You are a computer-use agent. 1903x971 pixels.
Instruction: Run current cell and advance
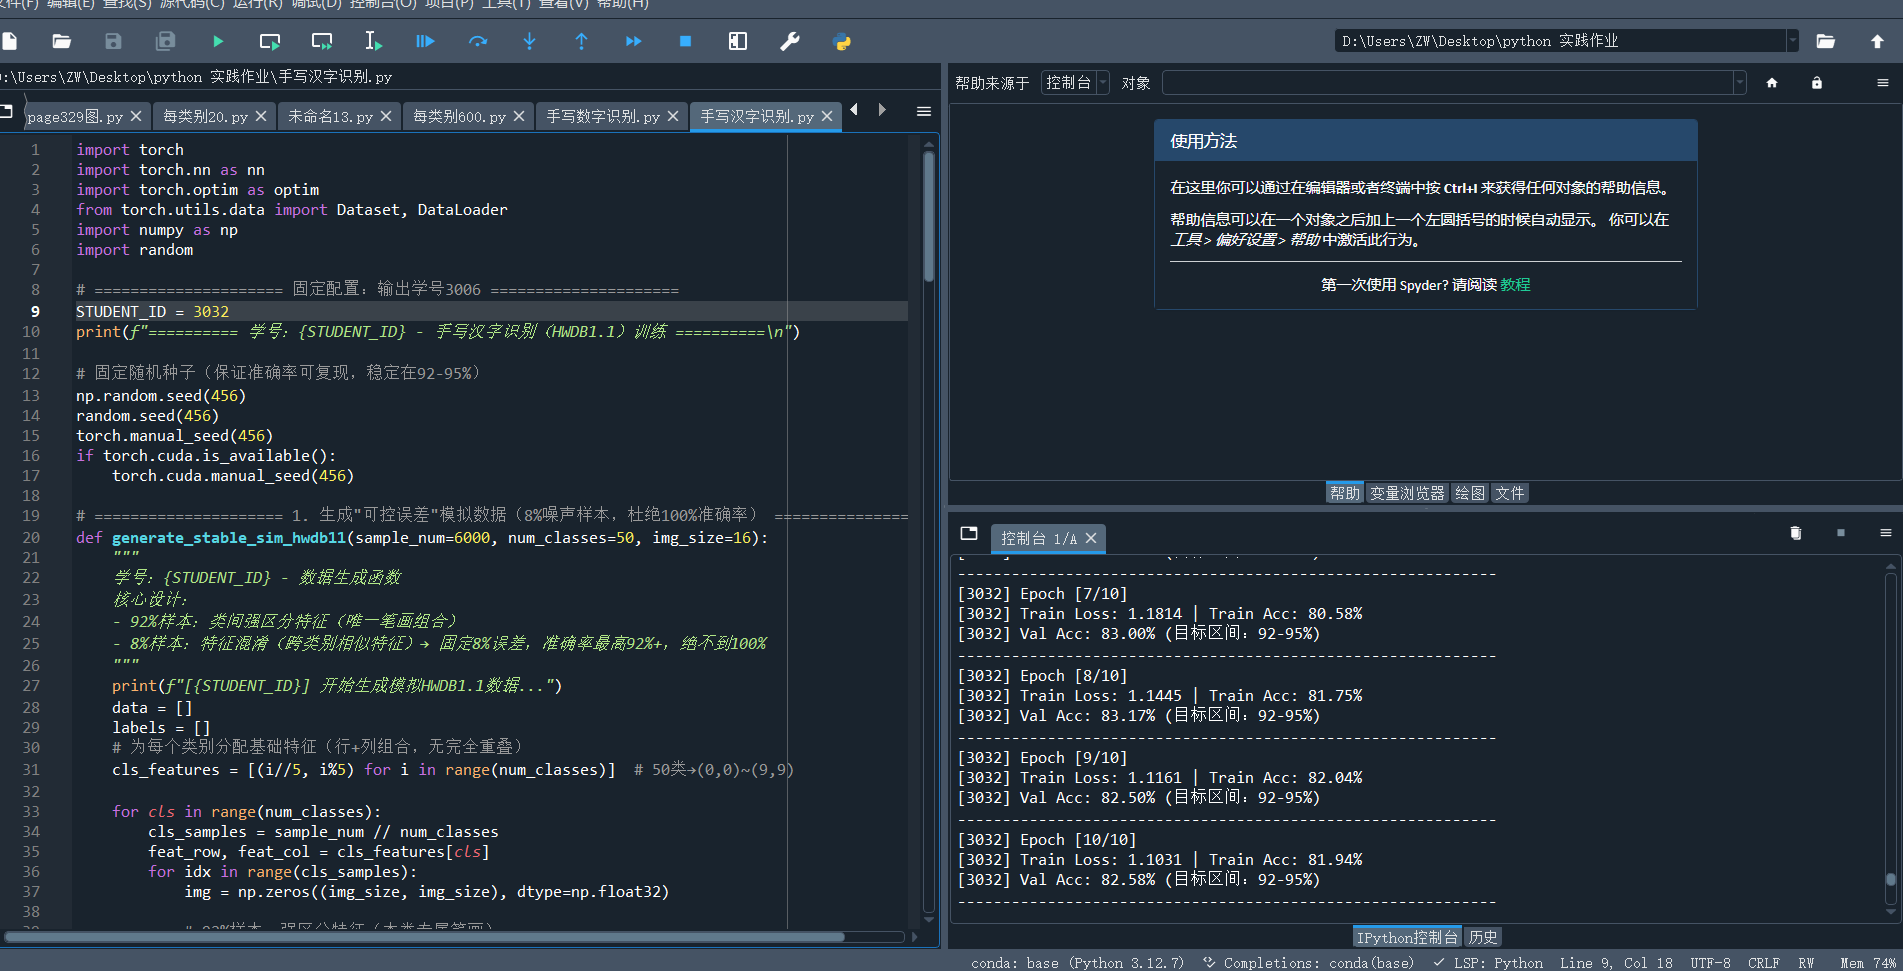click(322, 41)
